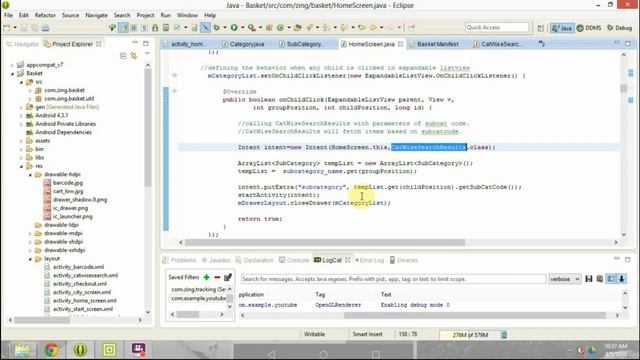The height and width of the screenshot is (360, 640).
Task: Expand the appcompat_v7 project
Action: [x=13, y=65]
